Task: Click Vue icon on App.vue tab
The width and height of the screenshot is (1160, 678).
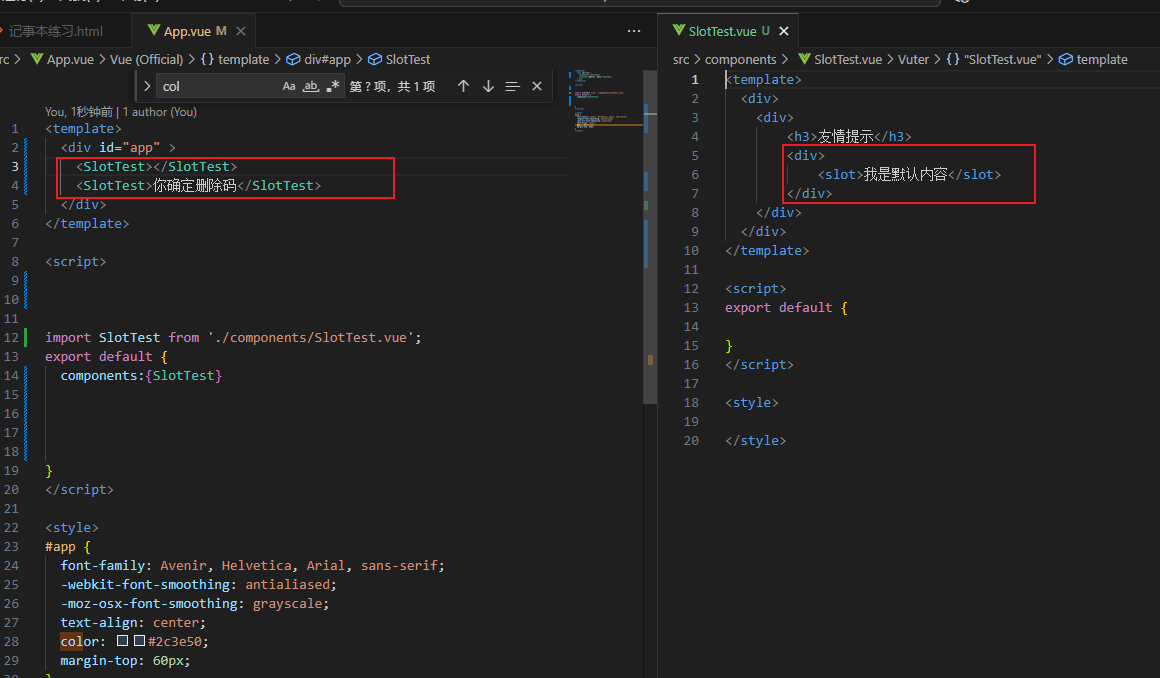Action: 154,30
